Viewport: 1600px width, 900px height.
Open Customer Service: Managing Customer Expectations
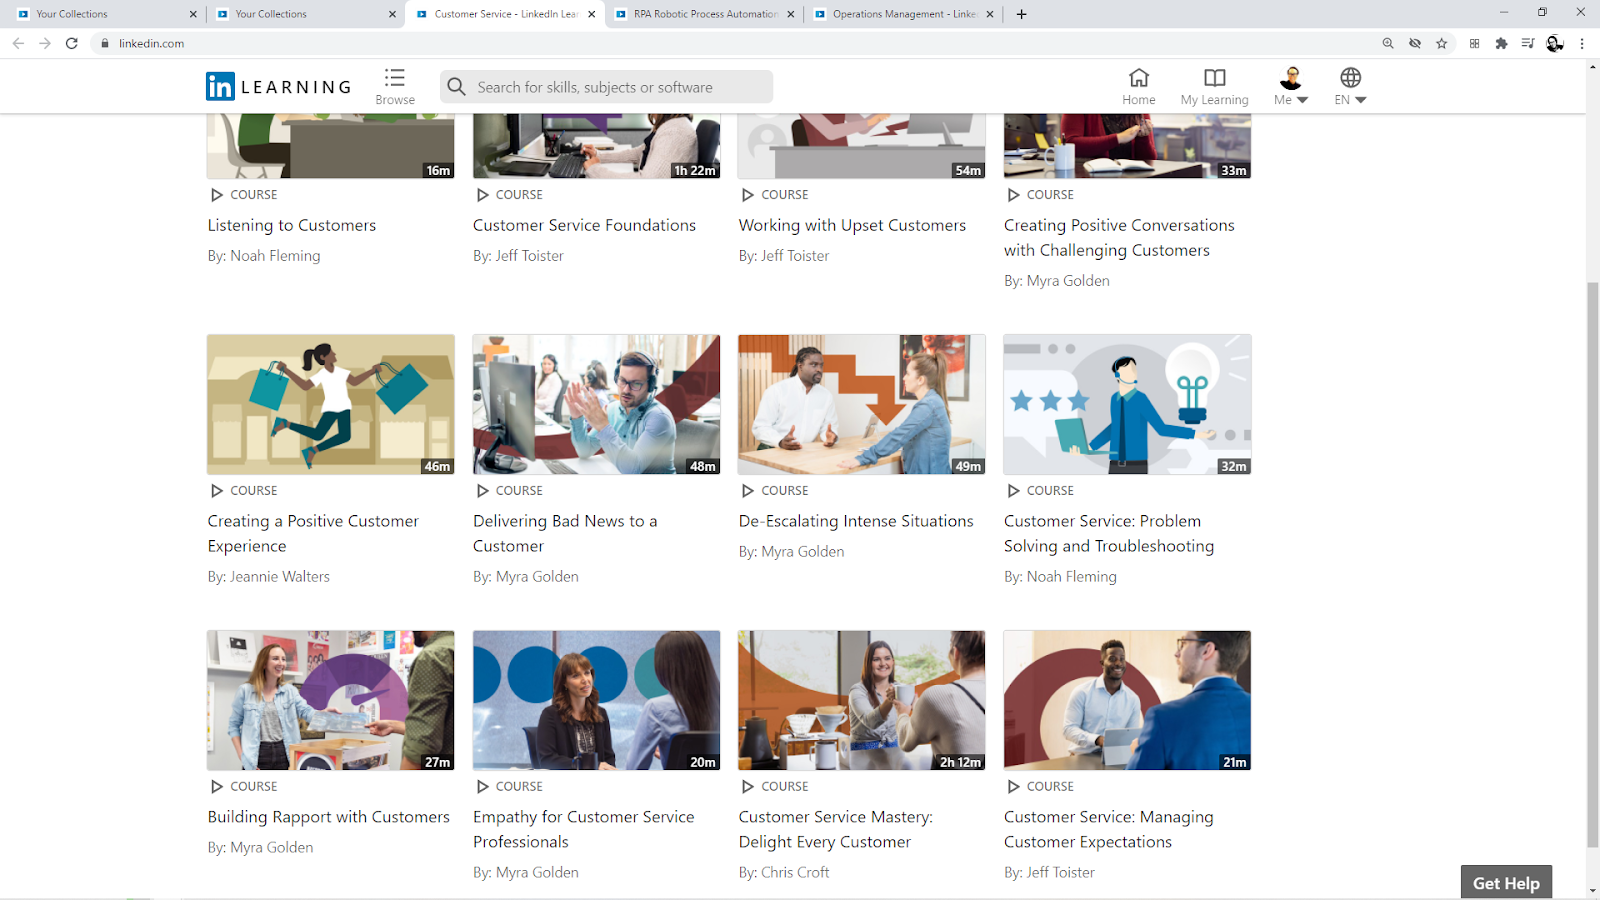(x=1109, y=829)
